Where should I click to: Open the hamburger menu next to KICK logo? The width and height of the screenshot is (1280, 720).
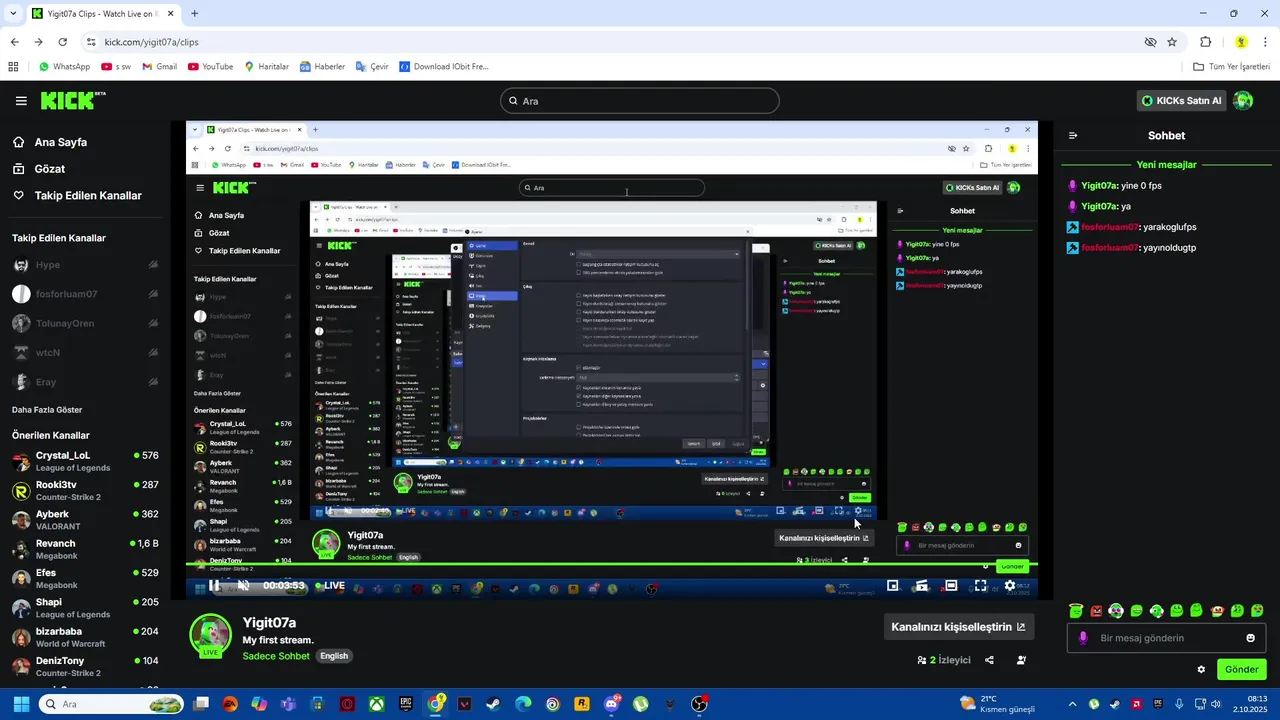21,101
